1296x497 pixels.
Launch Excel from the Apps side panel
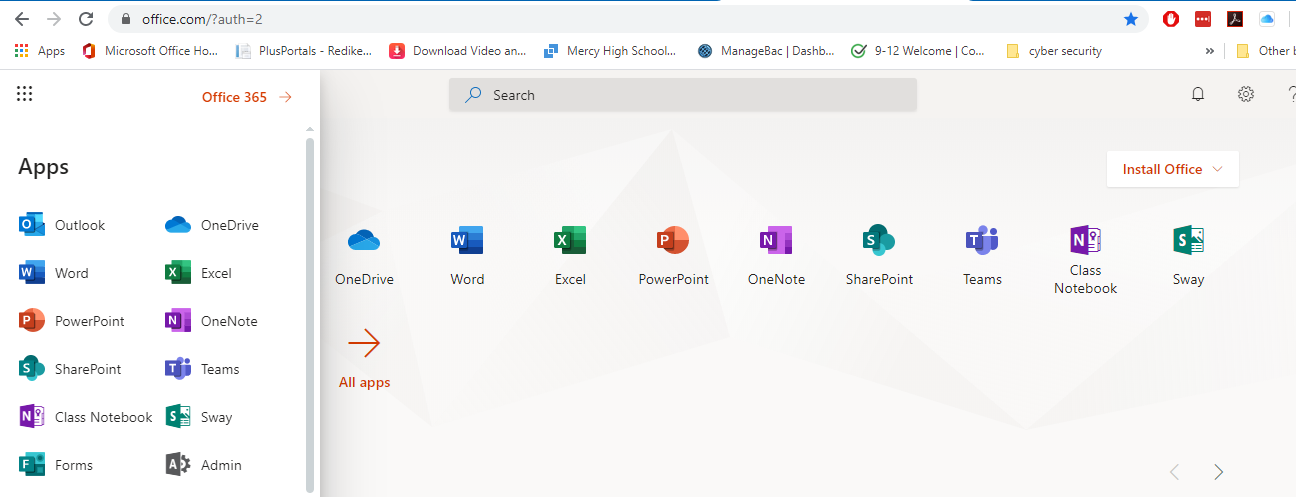click(x=198, y=273)
